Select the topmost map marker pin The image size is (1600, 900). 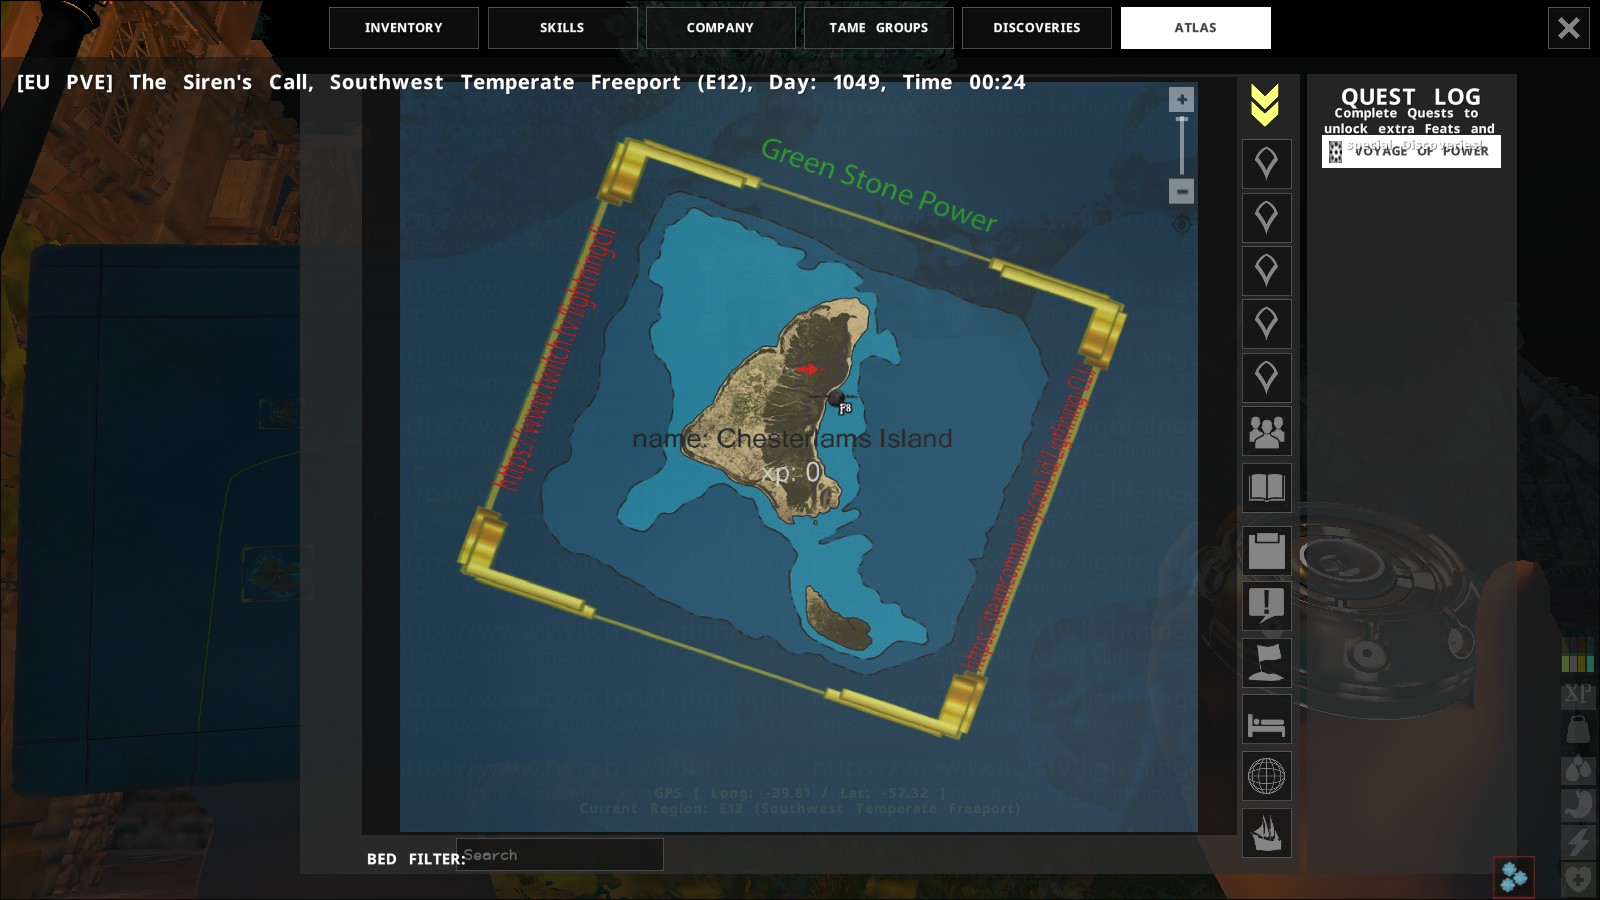pos(1267,164)
